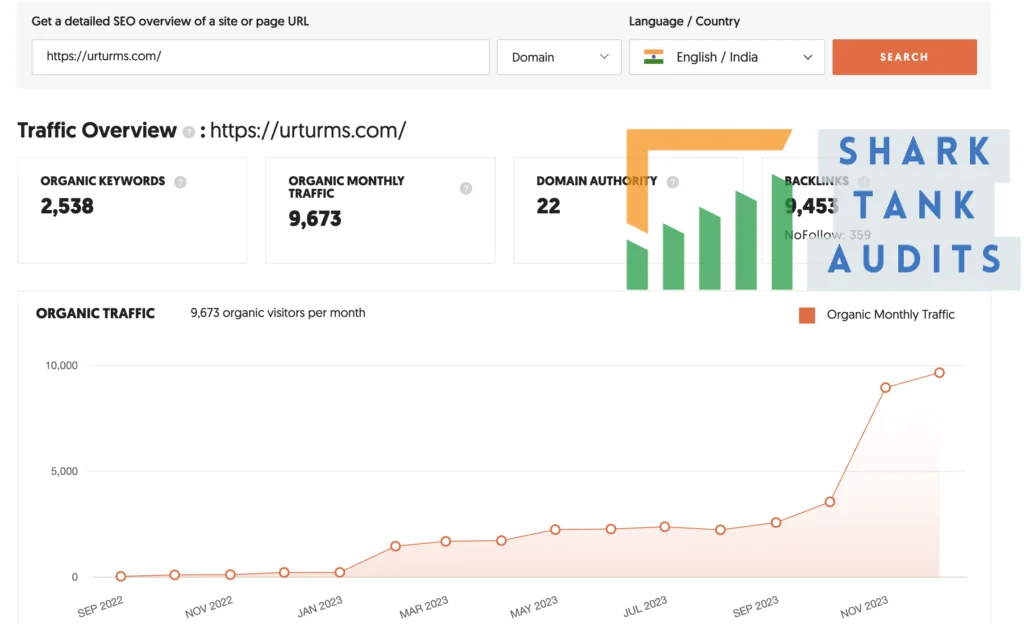
Task: Click the help icon next to Organic Monthly Traffic
Action: pyautogui.click(x=466, y=188)
